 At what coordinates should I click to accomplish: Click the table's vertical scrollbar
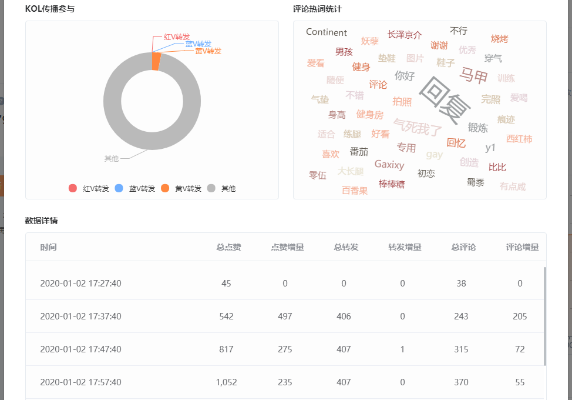coord(545,316)
